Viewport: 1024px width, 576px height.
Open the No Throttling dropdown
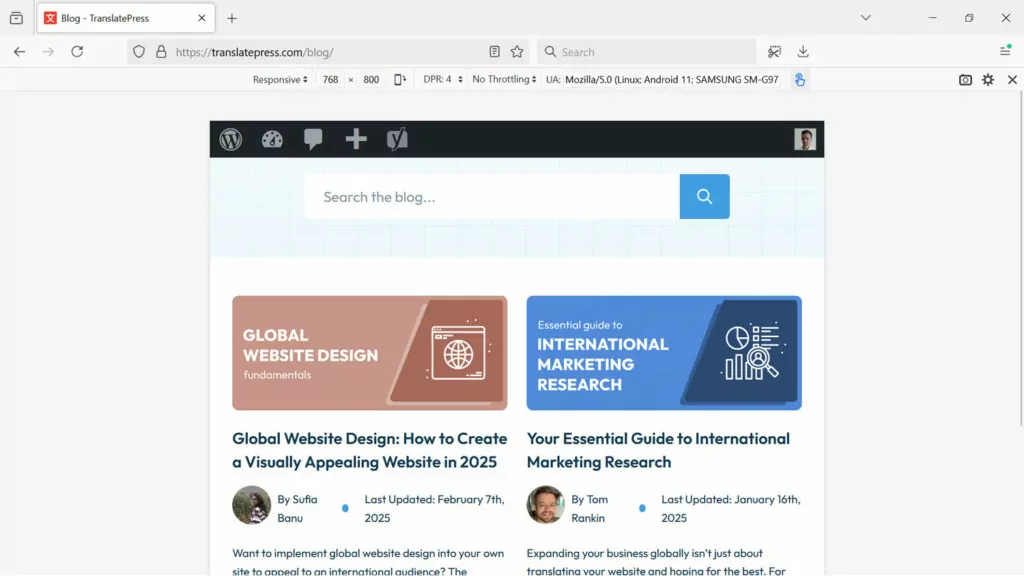(504, 80)
